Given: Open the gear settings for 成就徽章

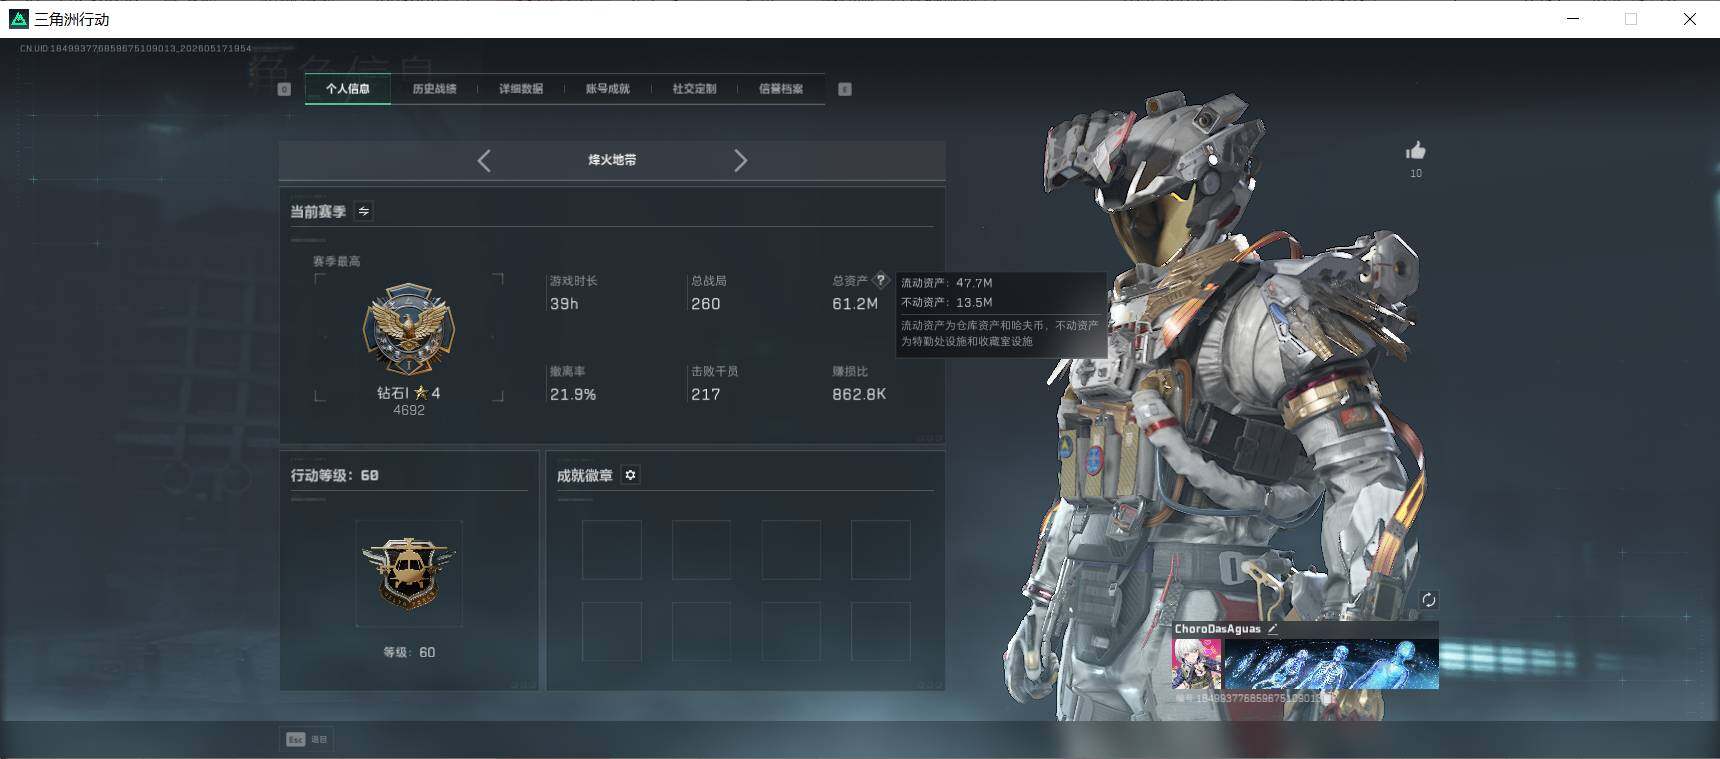Looking at the screenshot, I should 630,475.
